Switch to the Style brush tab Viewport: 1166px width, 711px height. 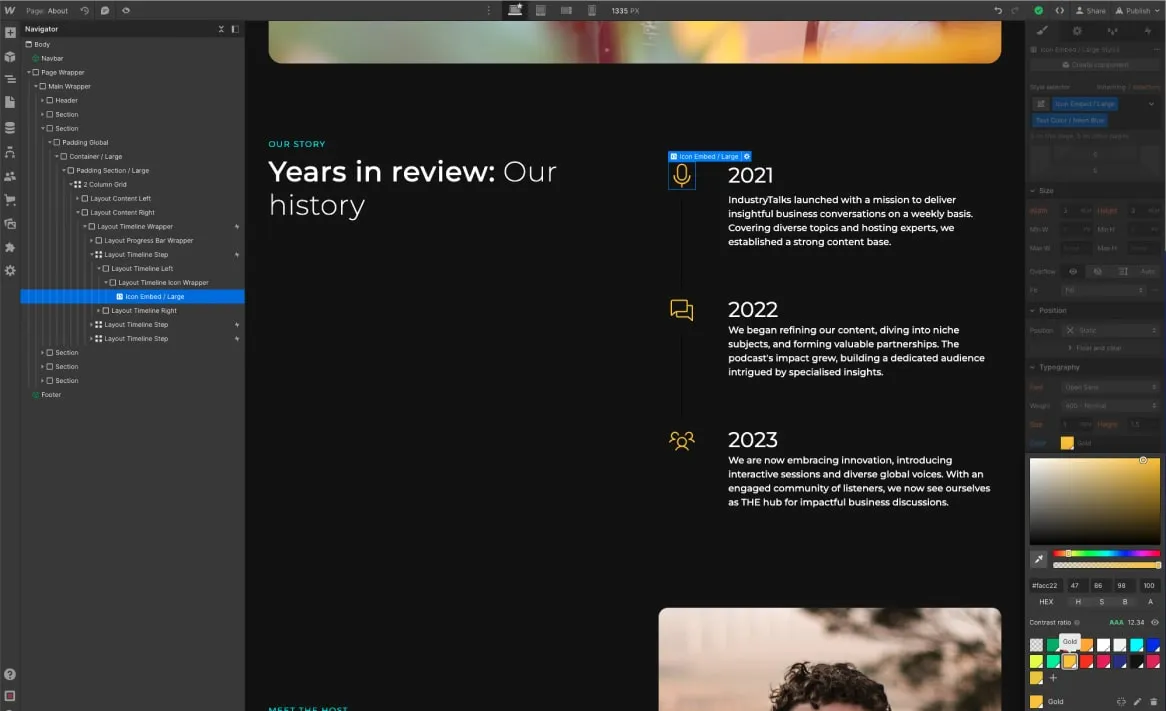pos(1042,30)
